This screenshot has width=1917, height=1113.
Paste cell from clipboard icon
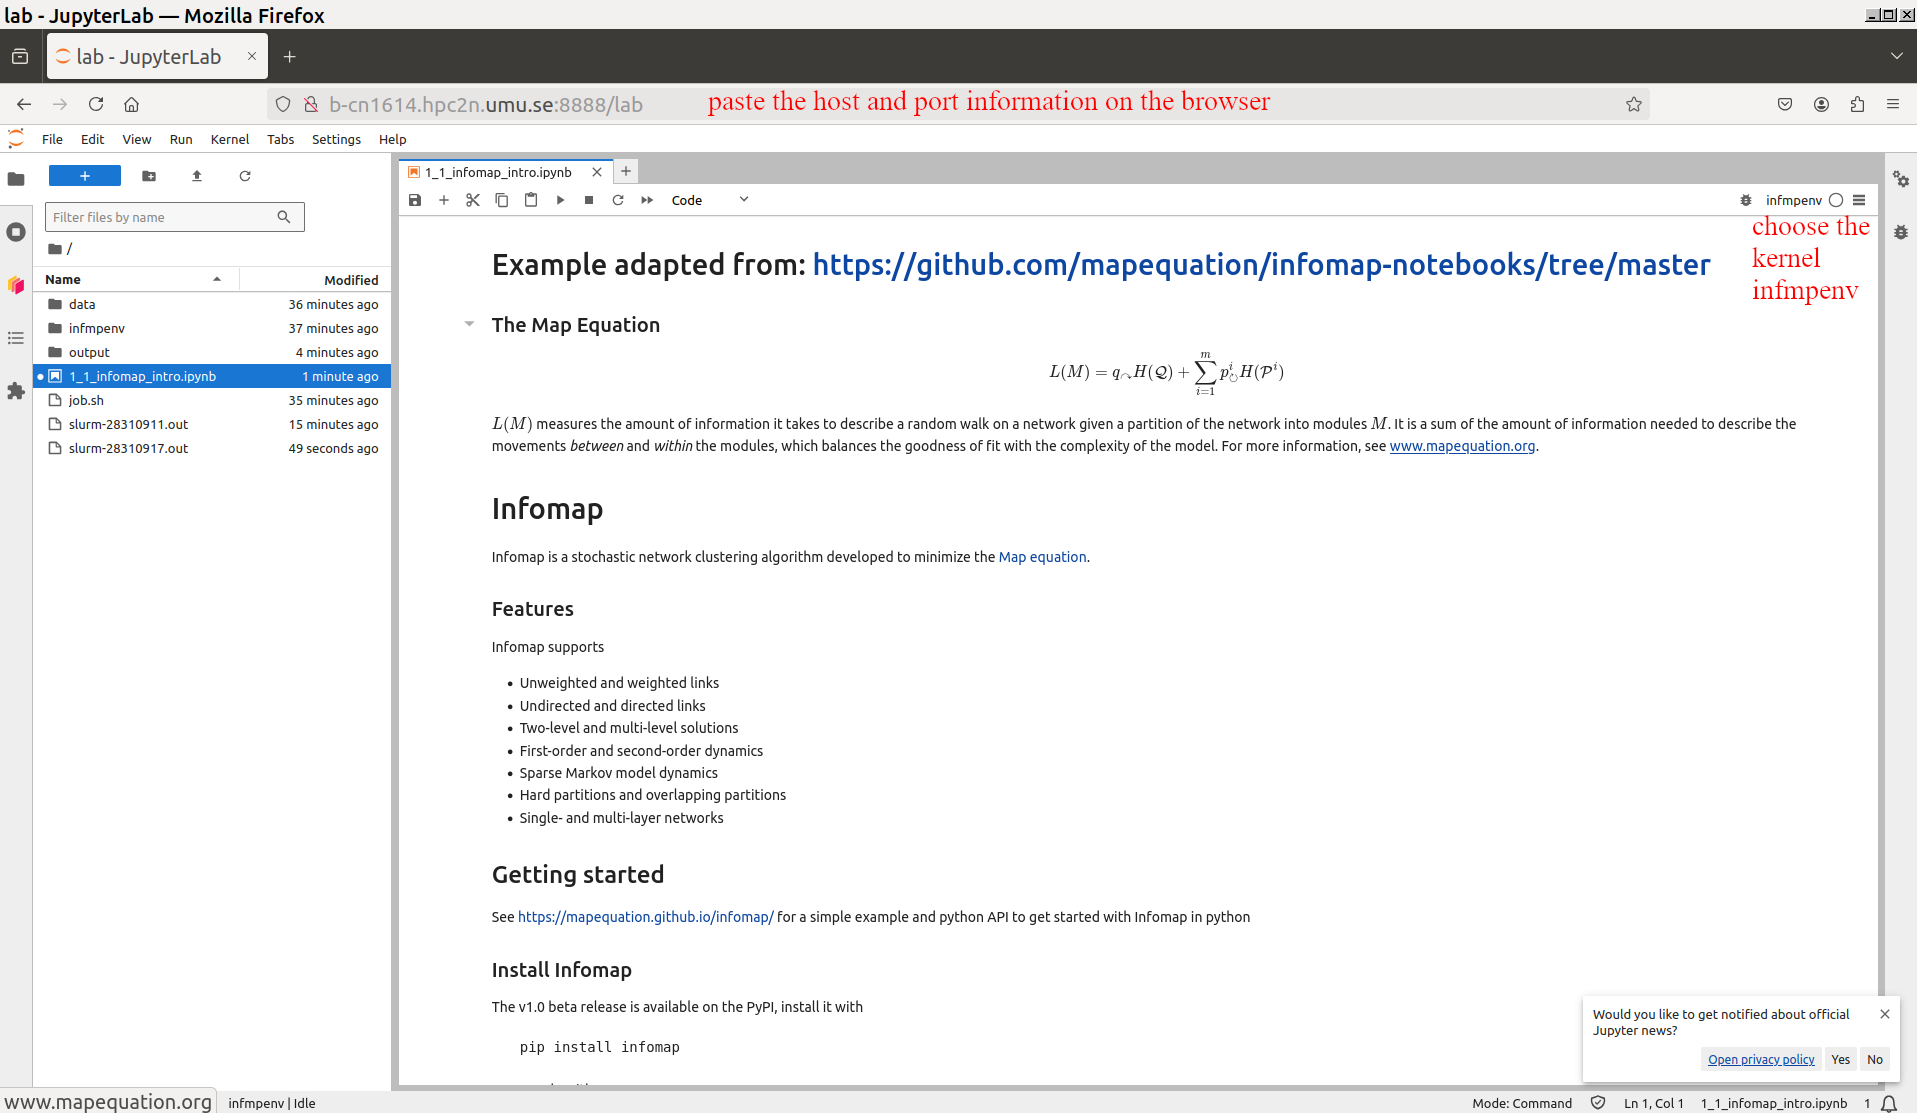tap(531, 200)
